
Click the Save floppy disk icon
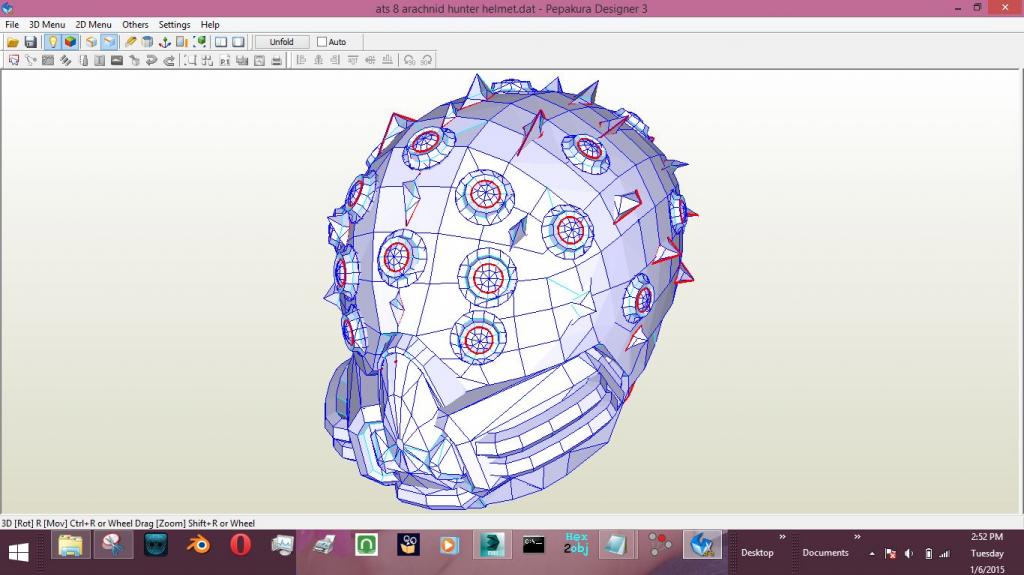point(30,42)
